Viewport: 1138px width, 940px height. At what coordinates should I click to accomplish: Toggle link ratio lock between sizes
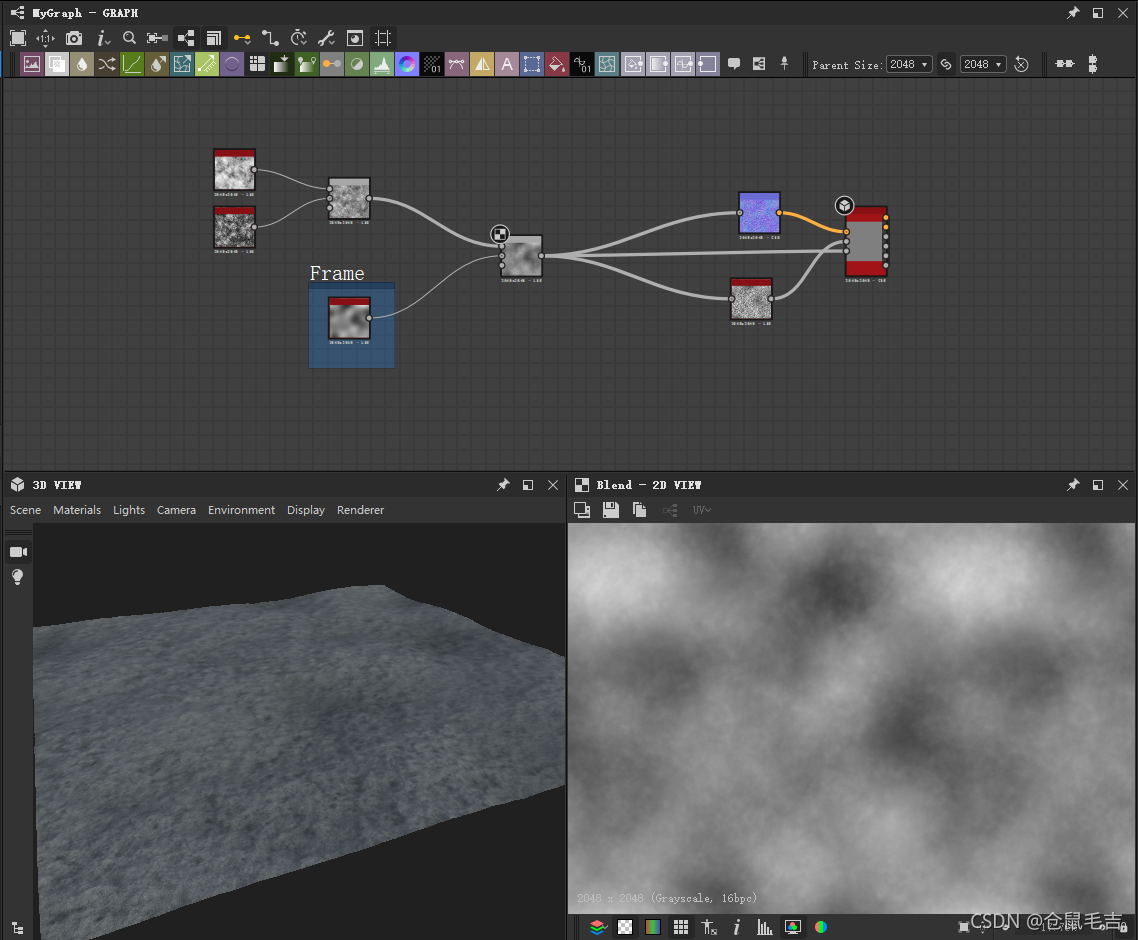[x=946, y=64]
